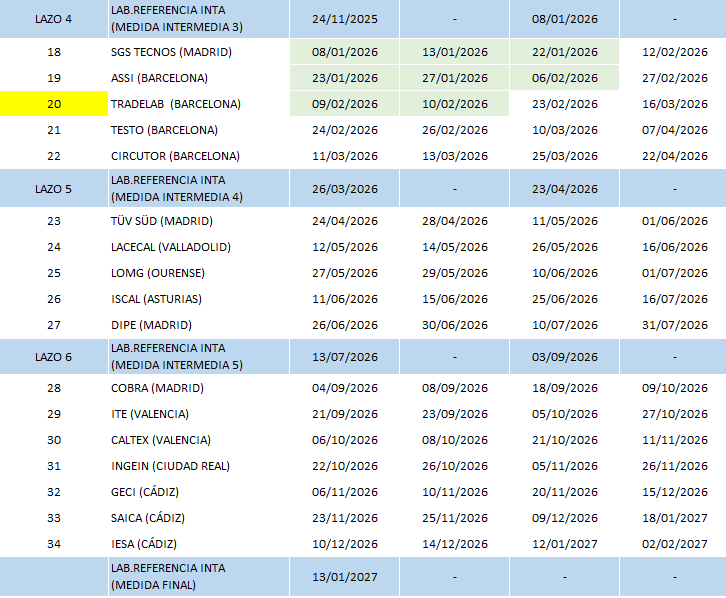This screenshot has height=598, width=726.
Task: Select the LAZO 5 header cell
Action: pyautogui.click(x=54, y=189)
